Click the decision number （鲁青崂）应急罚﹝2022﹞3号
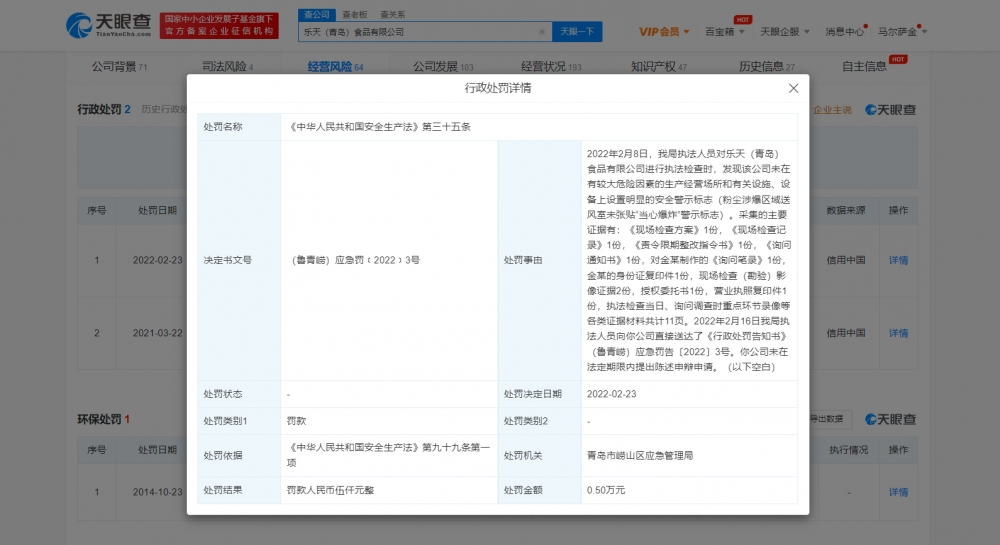Screen dimensions: 1000x545 click(x=355, y=260)
